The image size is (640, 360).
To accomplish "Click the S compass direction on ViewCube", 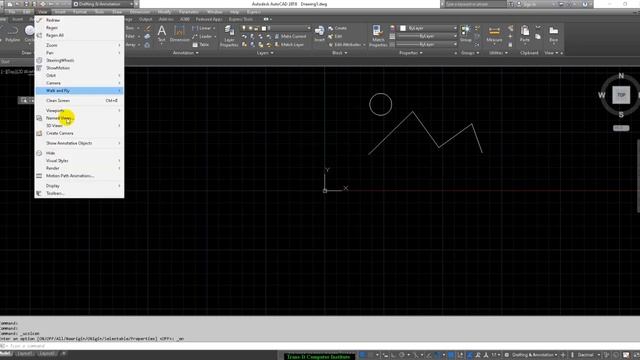I will (621, 115).
